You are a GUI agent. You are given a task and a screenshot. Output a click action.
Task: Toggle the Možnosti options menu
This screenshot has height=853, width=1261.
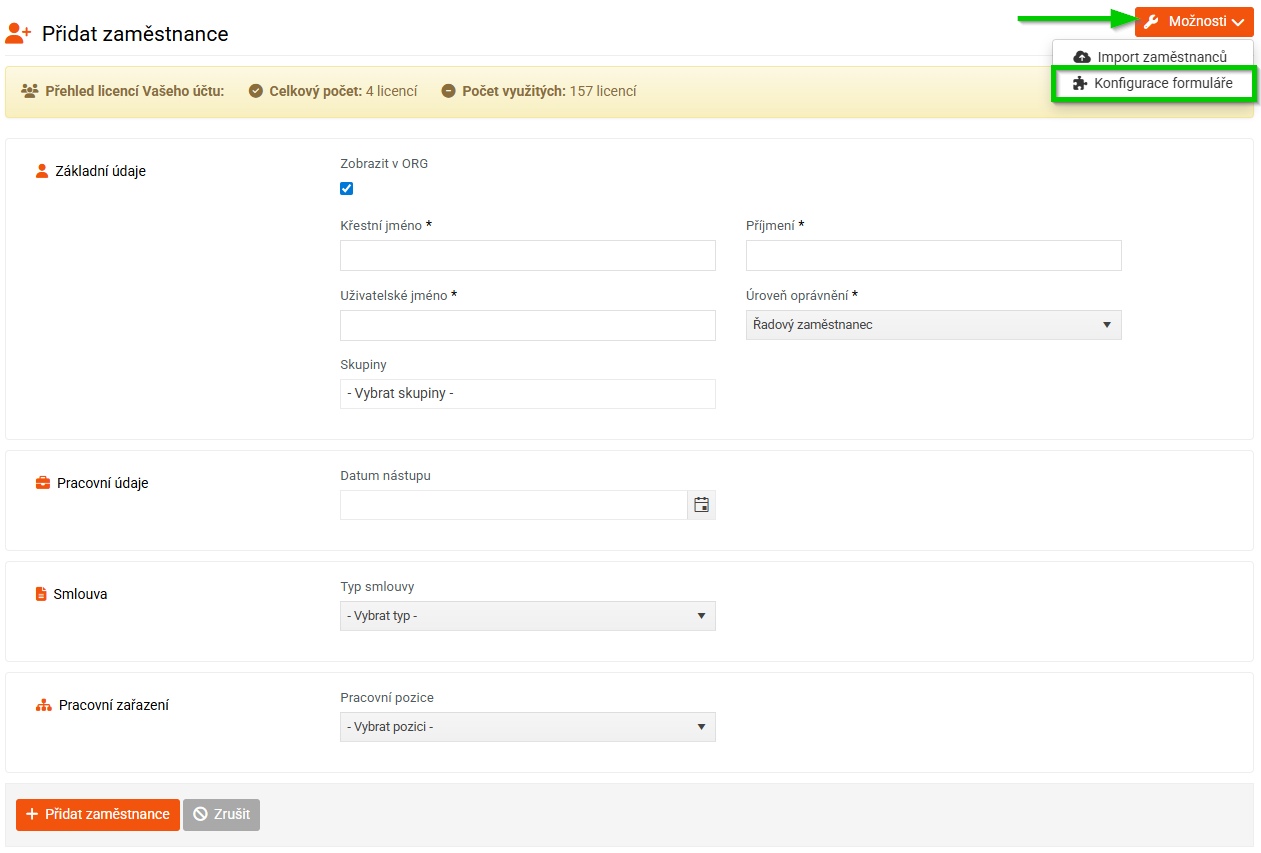[1193, 21]
